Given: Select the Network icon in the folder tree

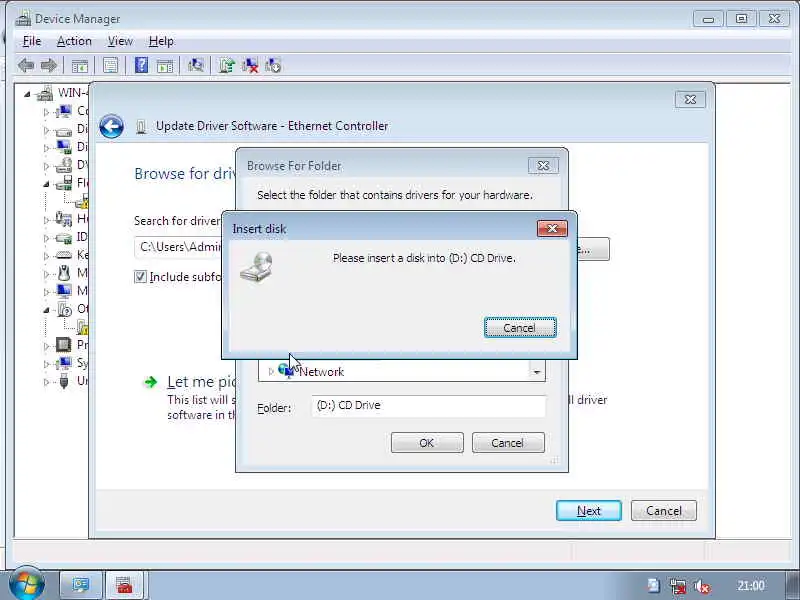Looking at the screenshot, I should coord(286,370).
